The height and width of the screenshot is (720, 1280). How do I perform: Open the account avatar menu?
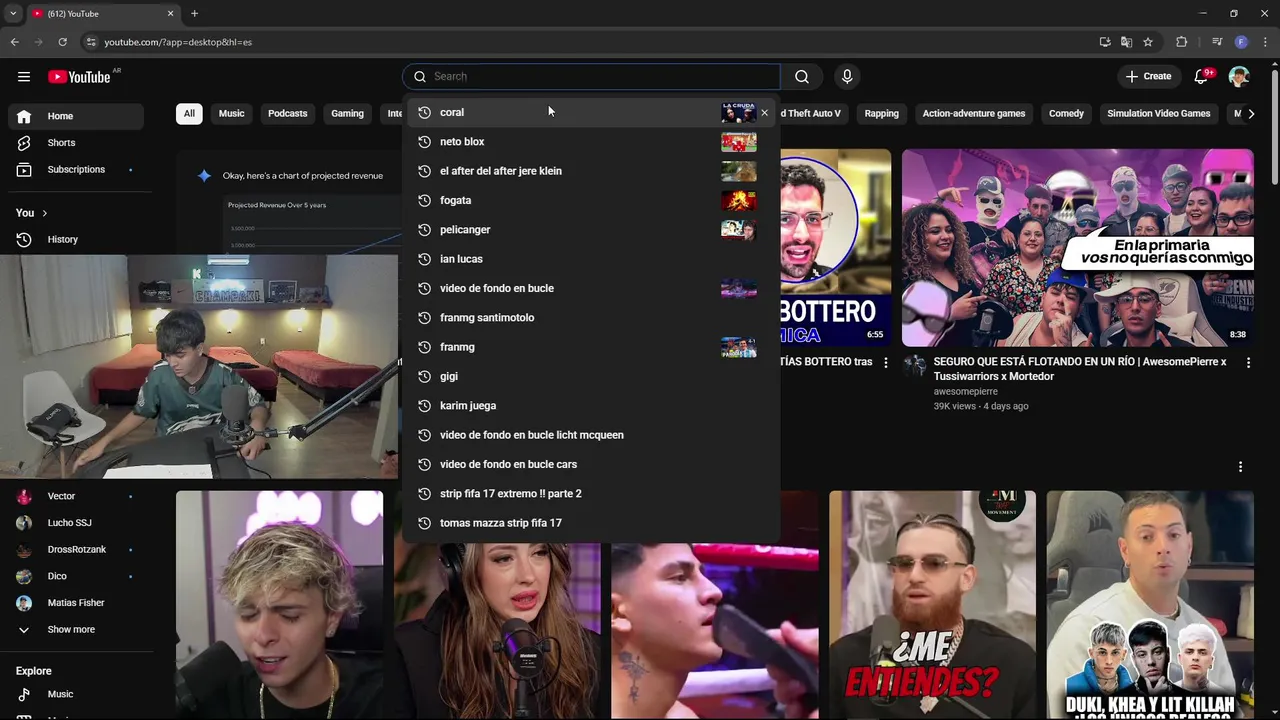click(1239, 77)
